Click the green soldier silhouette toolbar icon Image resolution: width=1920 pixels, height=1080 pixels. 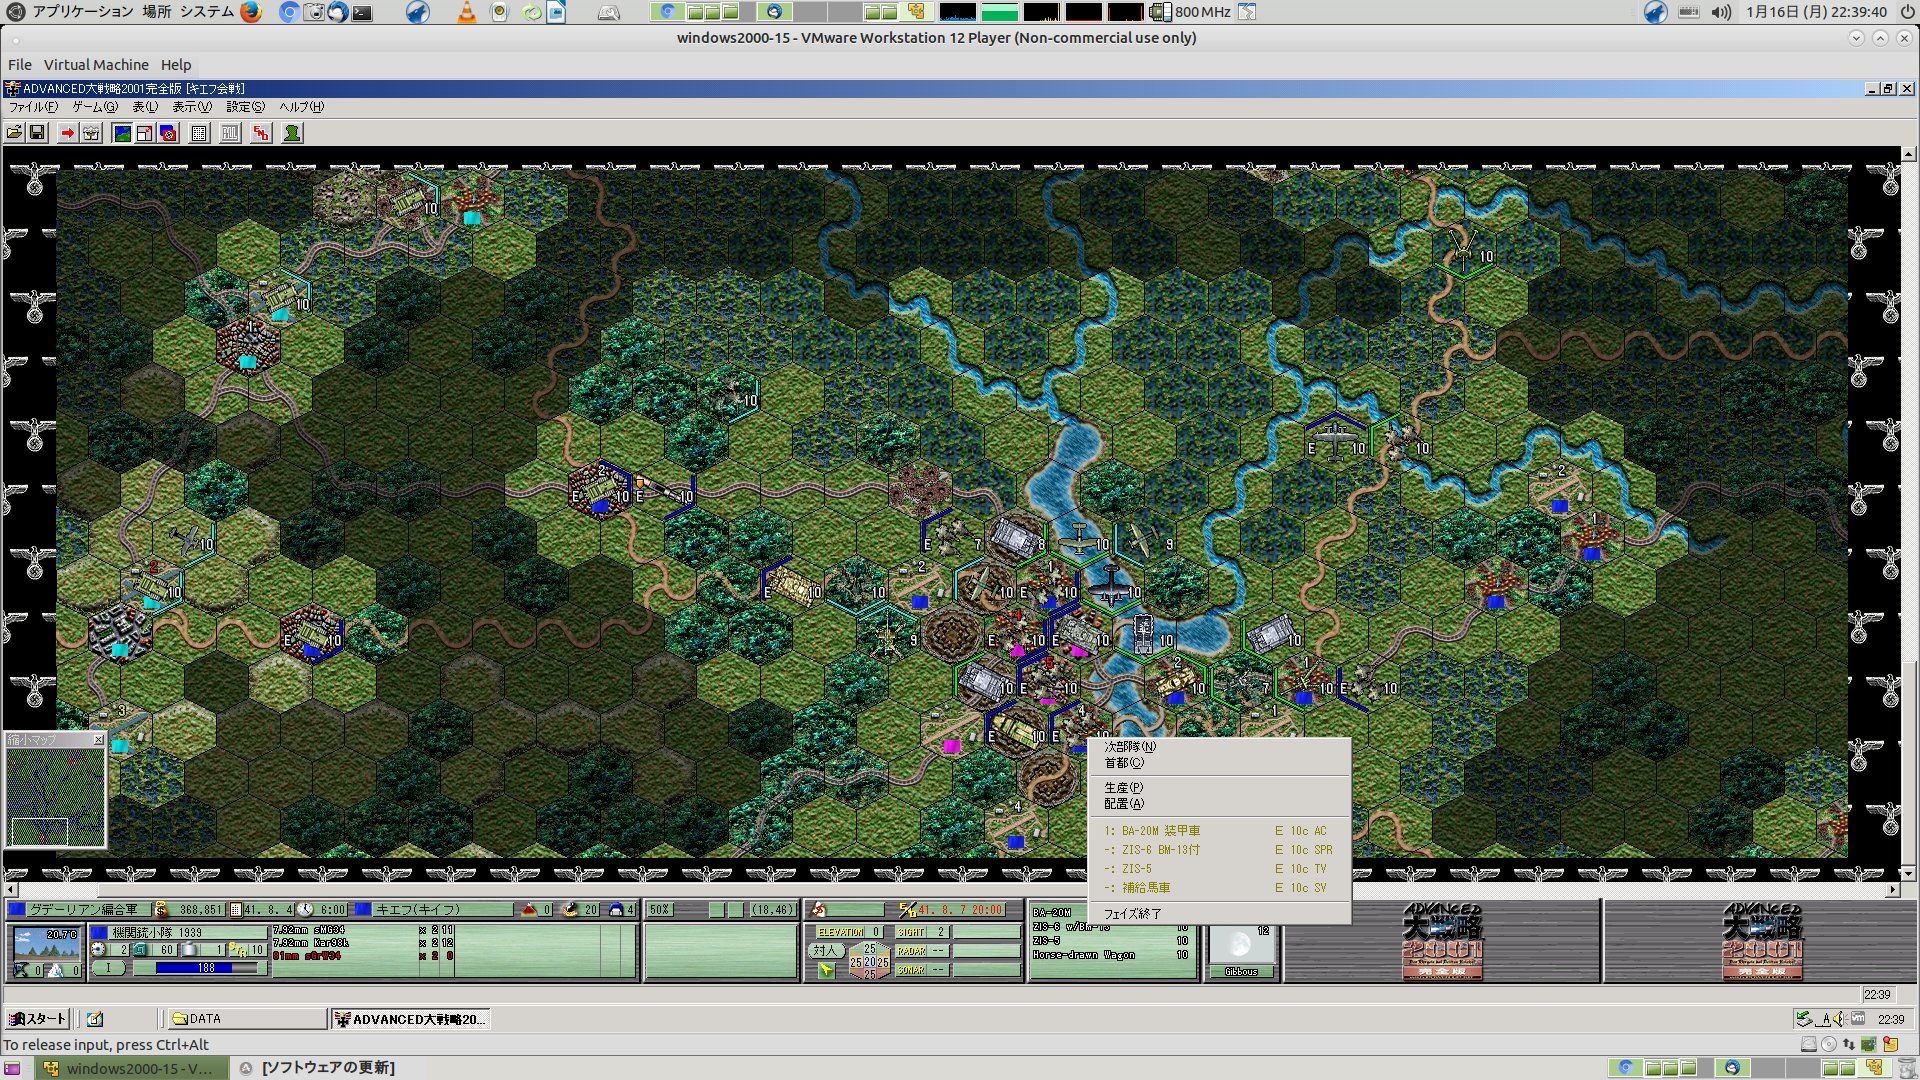(292, 133)
